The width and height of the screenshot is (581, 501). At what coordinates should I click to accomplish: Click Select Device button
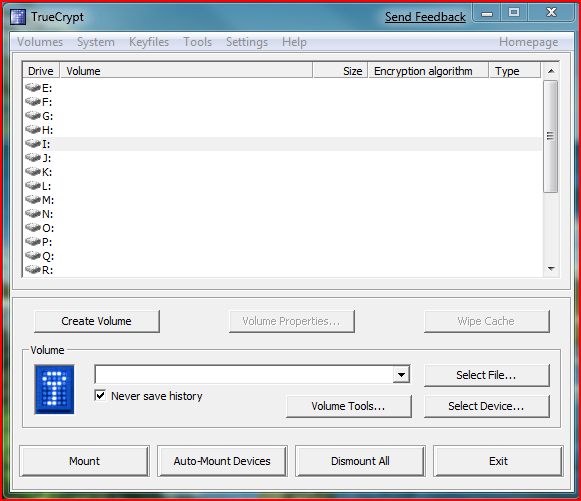click(487, 407)
